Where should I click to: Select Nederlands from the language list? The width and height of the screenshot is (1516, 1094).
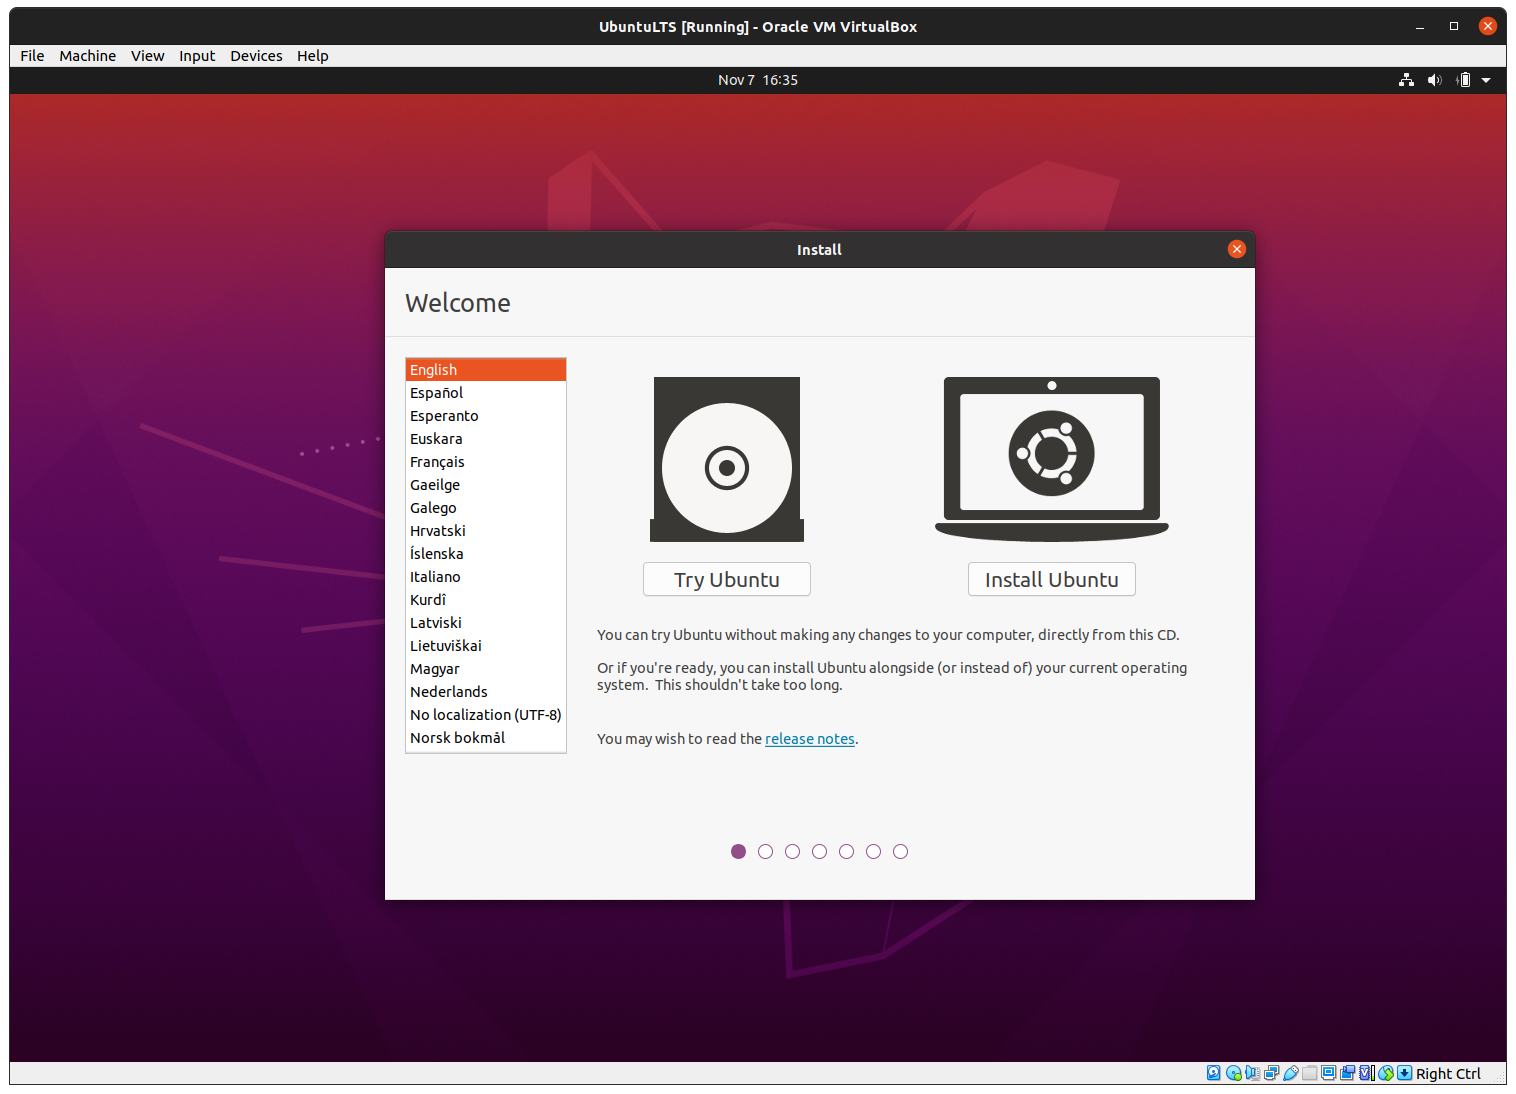tap(448, 692)
